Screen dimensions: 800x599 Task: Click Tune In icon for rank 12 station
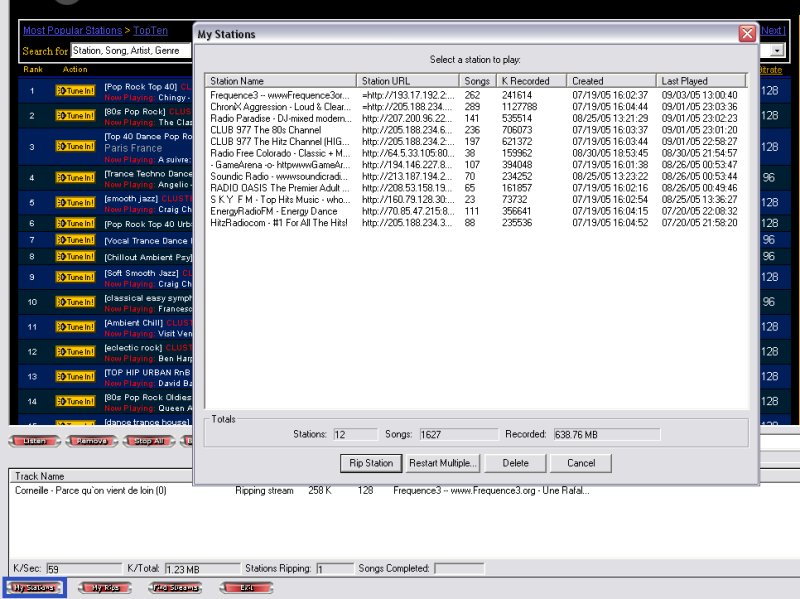[76, 352]
